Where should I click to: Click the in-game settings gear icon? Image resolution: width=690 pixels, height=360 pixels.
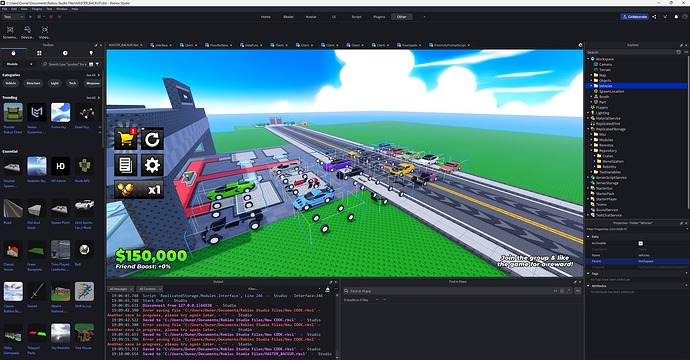click(152, 165)
